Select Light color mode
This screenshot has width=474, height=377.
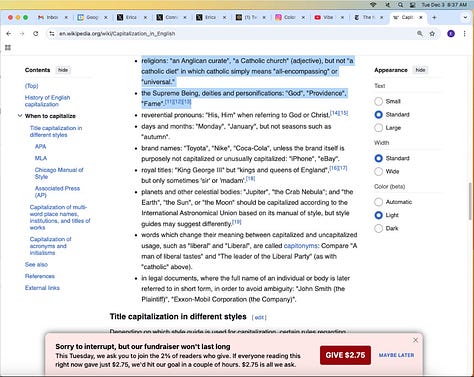click(378, 215)
